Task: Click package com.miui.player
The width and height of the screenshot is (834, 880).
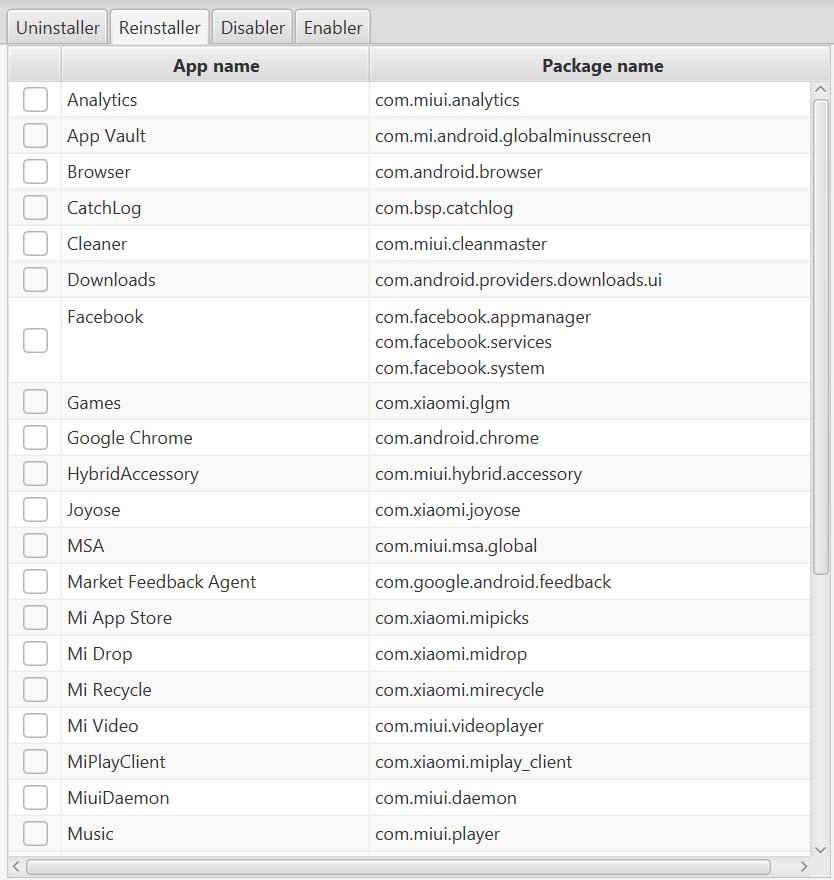Action: point(437,833)
